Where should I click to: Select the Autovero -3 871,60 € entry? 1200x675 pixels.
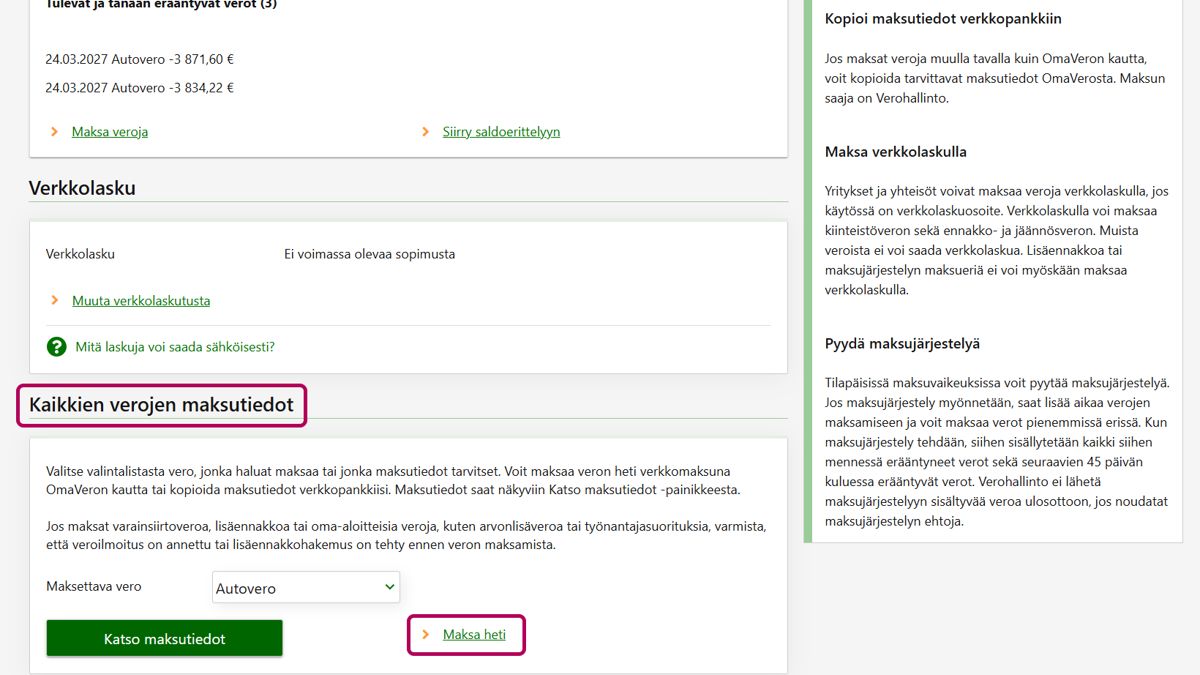[x=139, y=60]
